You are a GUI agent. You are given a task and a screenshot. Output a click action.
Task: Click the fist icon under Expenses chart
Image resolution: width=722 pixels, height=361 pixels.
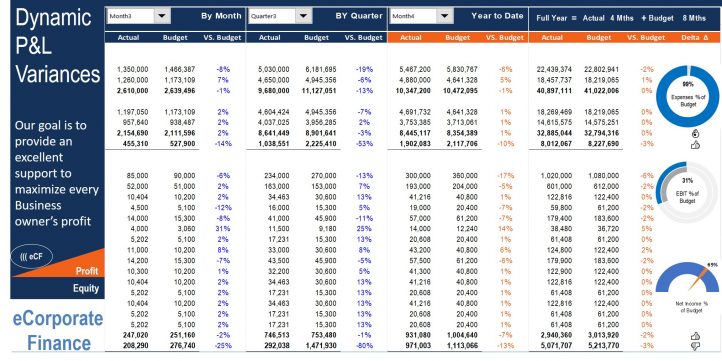pos(695,134)
